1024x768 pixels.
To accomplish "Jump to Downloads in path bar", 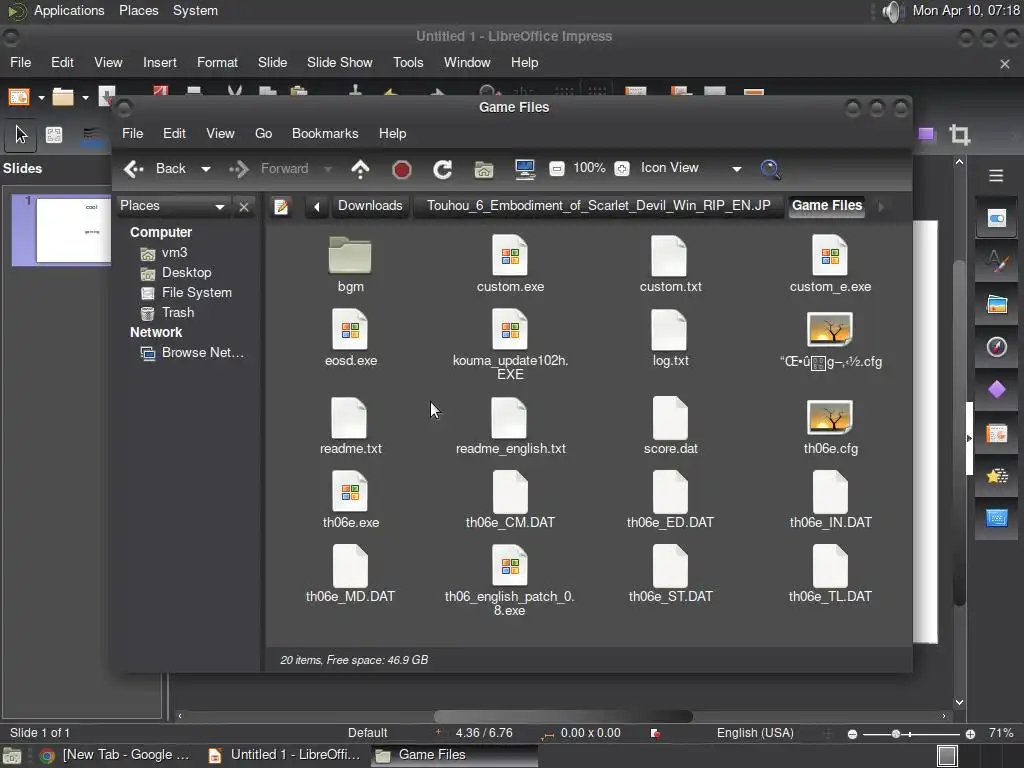I will tap(370, 206).
